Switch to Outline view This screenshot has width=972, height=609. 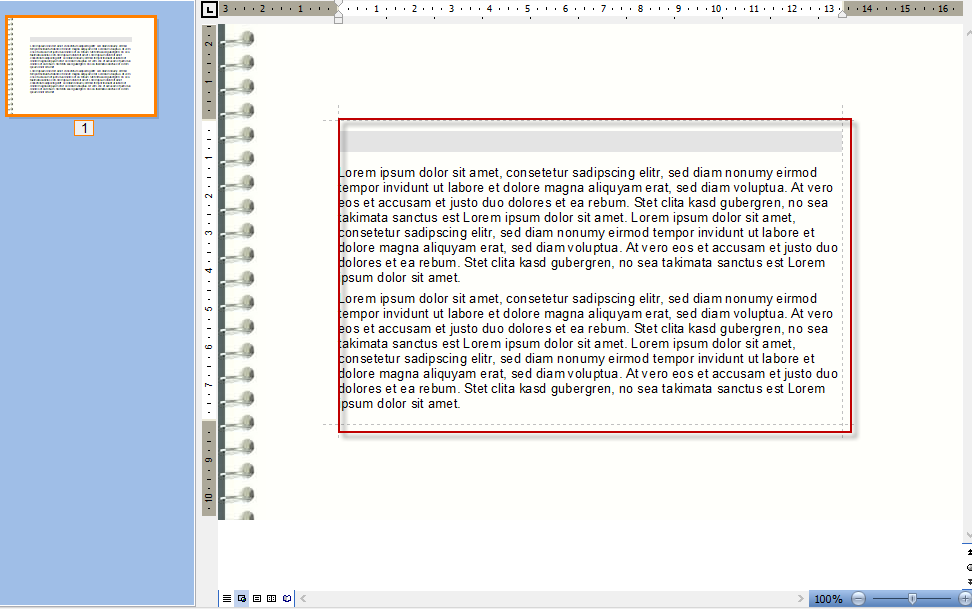click(x=272, y=598)
